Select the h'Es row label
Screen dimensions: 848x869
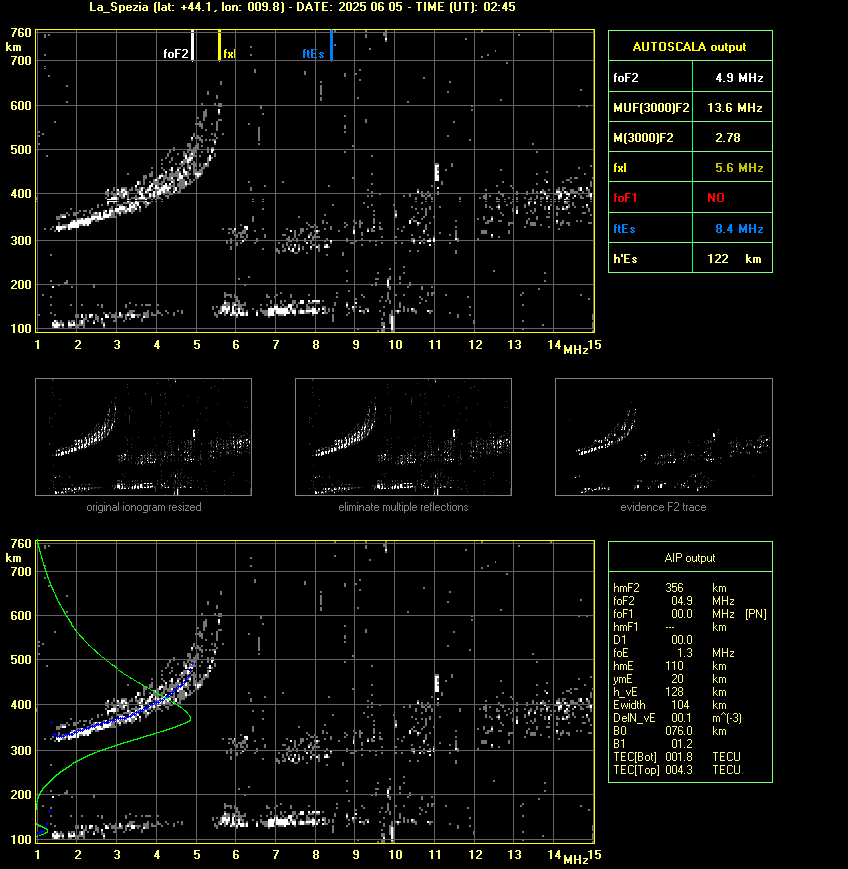click(x=625, y=259)
